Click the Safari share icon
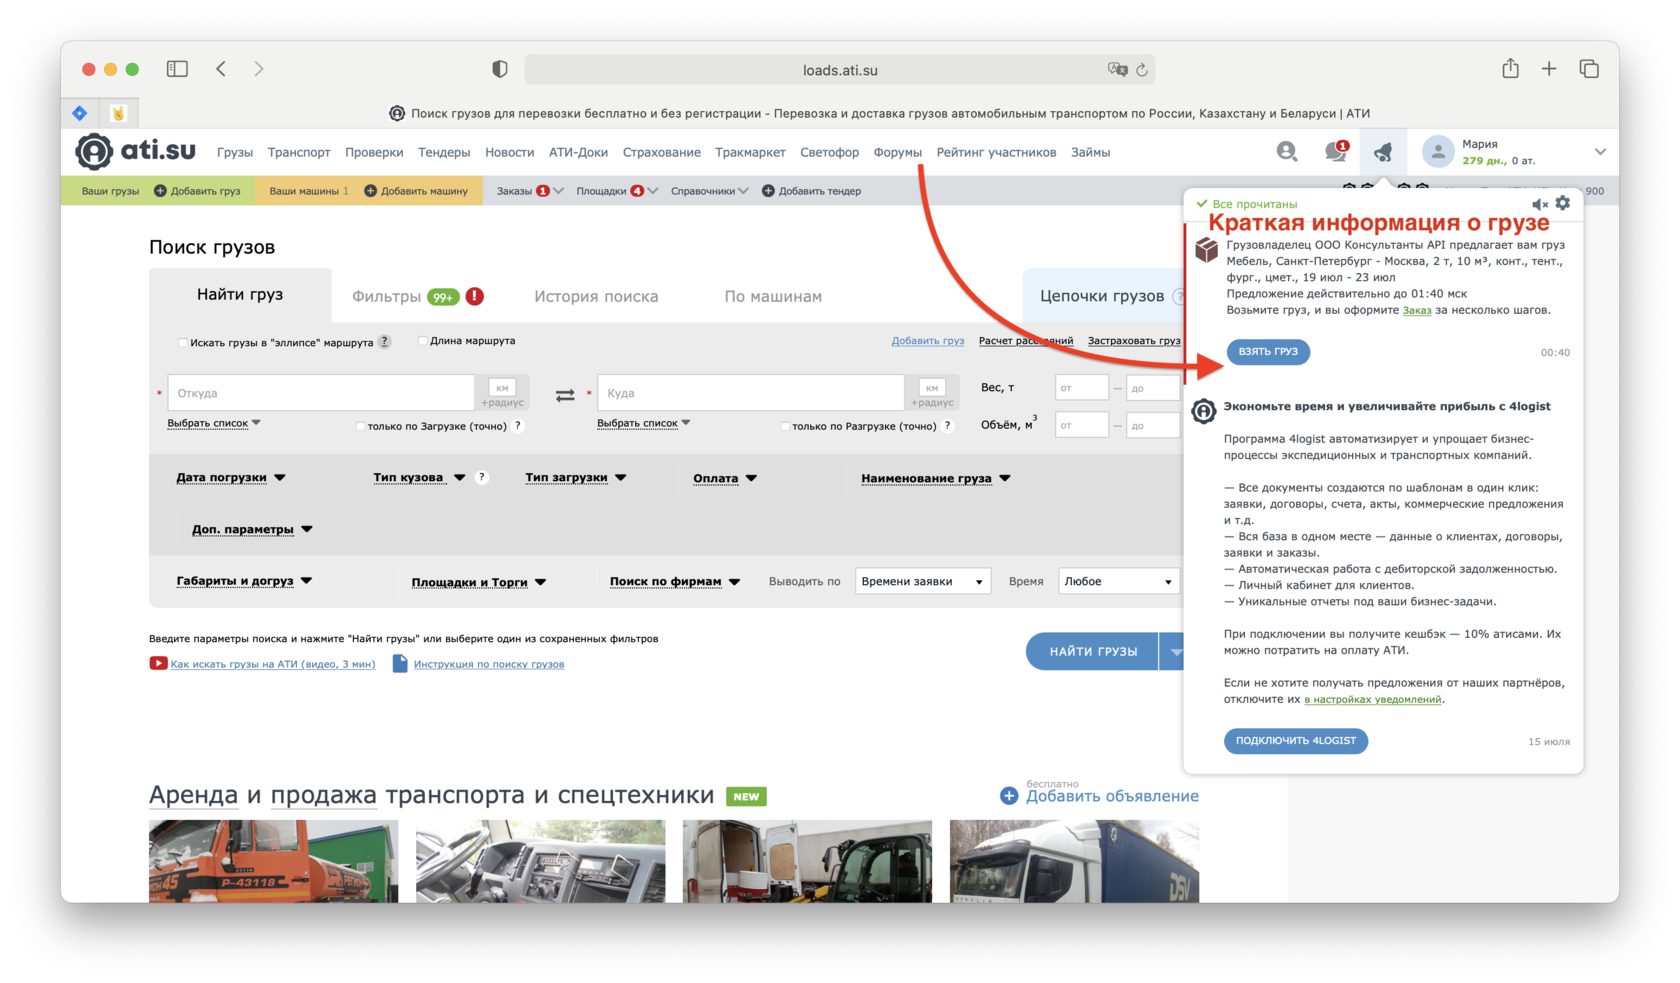Viewport: 1680px width, 983px height. [x=1510, y=69]
